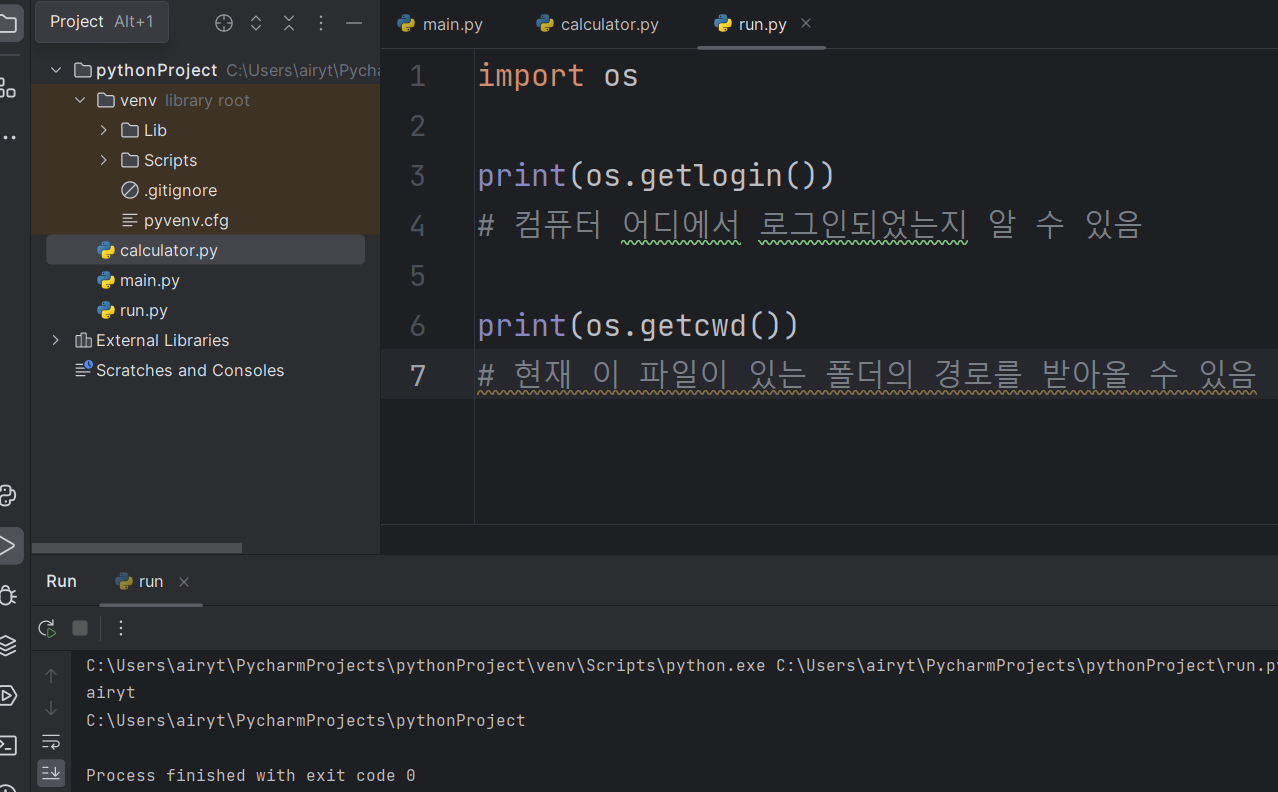
Task: Switch to the main.py editor tab
Action: [x=440, y=24]
